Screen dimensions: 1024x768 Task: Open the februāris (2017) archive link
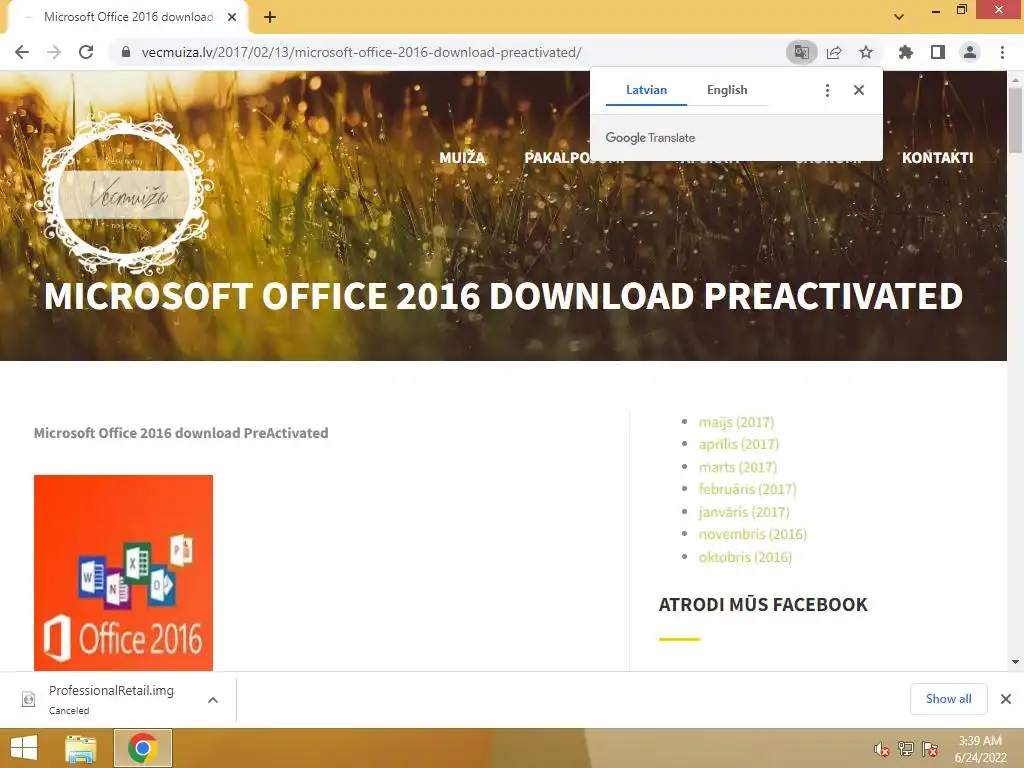pos(748,489)
